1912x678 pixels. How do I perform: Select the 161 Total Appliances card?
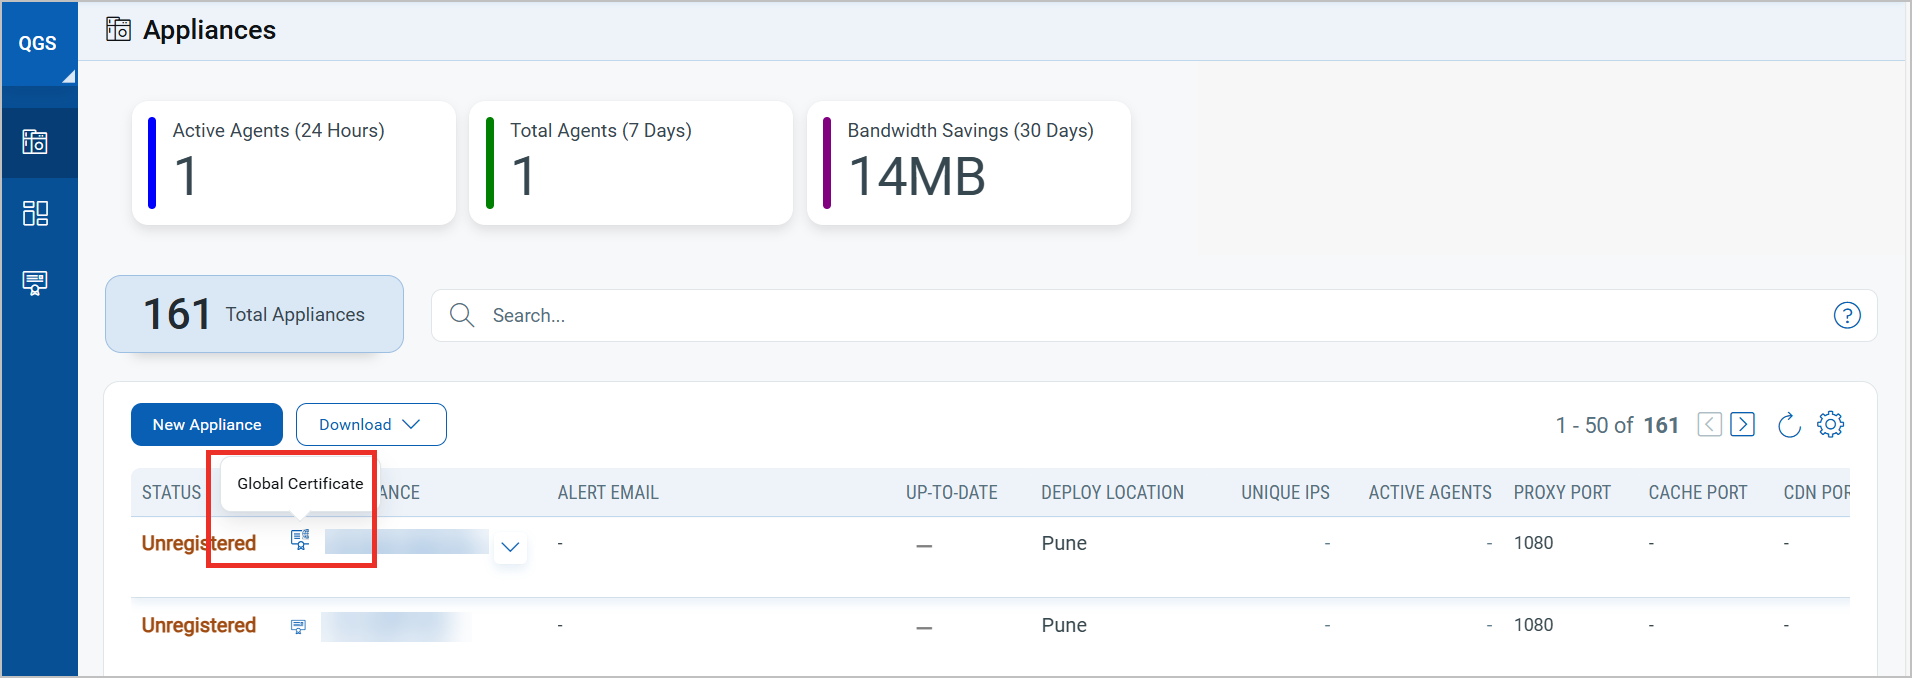(254, 314)
